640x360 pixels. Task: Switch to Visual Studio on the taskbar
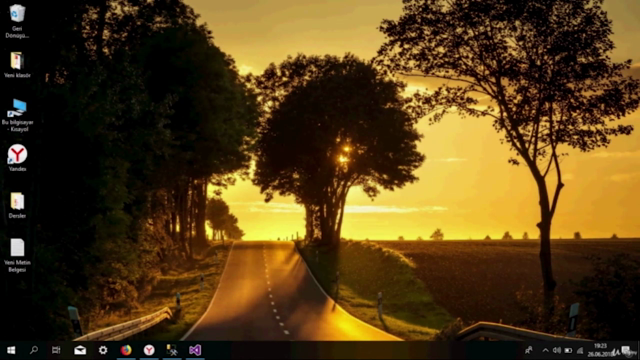click(195, 350)
